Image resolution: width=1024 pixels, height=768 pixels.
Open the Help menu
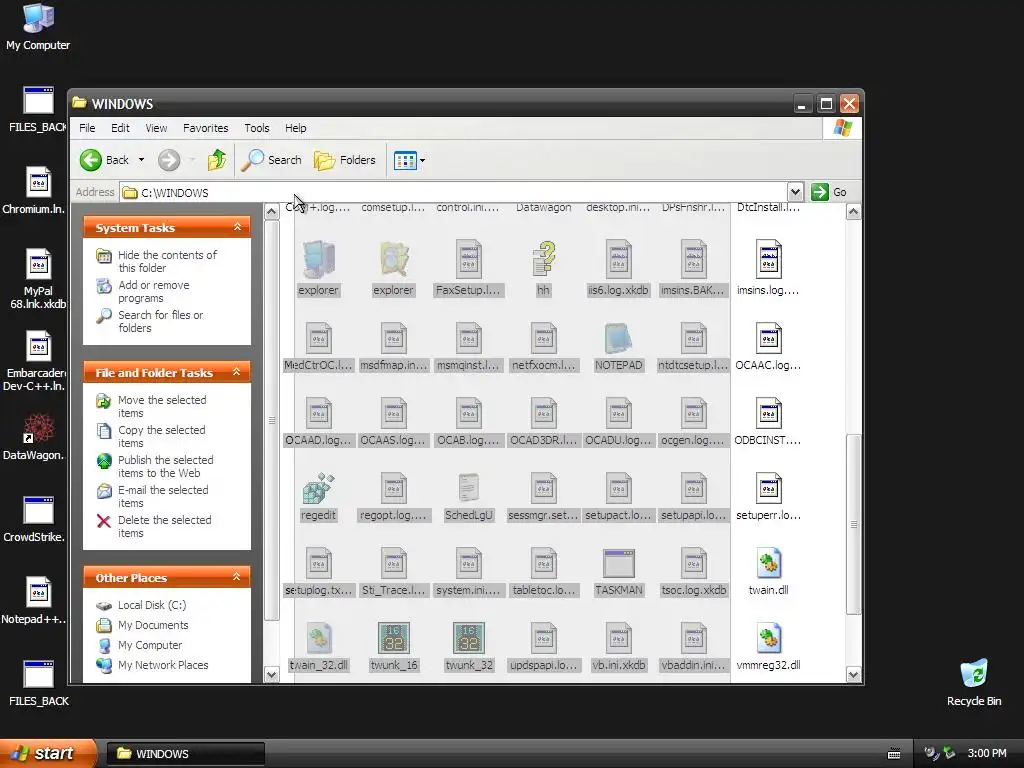(x=295, y=128)
